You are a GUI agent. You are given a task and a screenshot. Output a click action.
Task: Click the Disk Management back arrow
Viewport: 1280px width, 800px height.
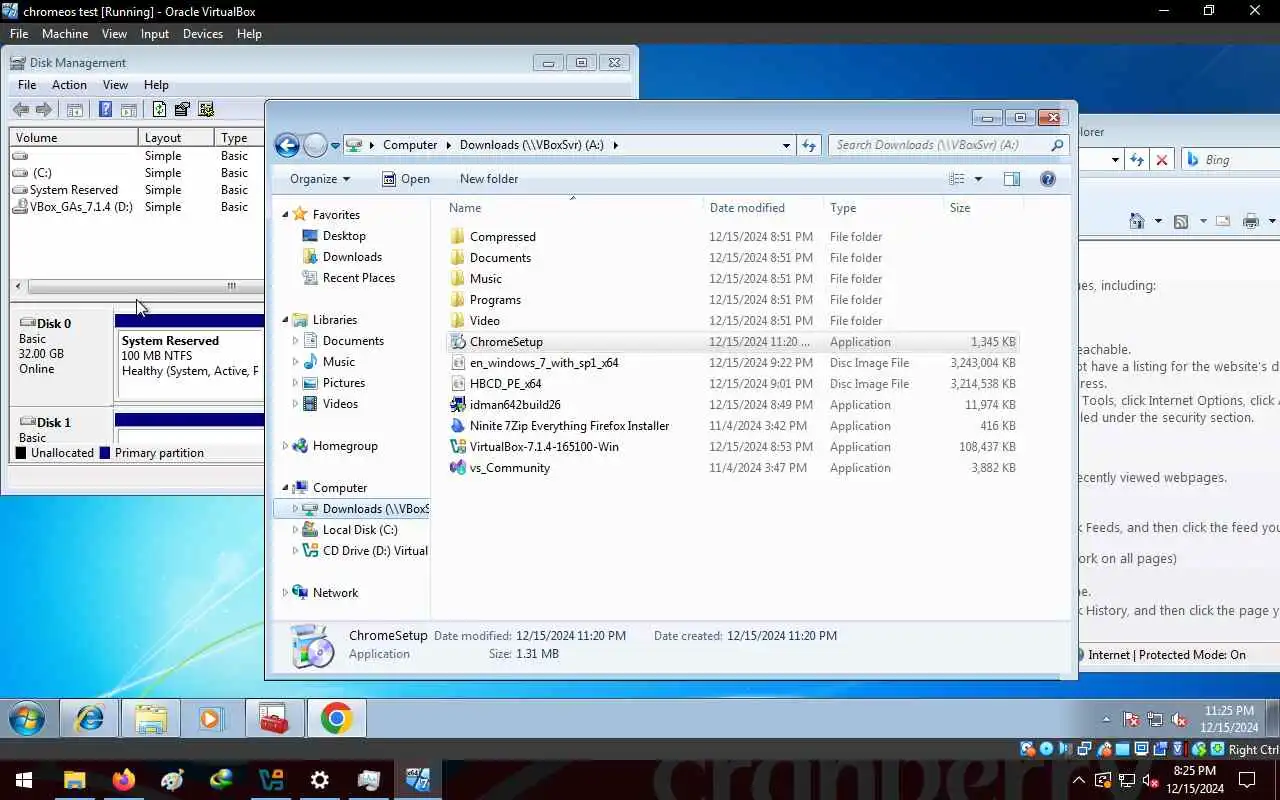pos(21,110)
